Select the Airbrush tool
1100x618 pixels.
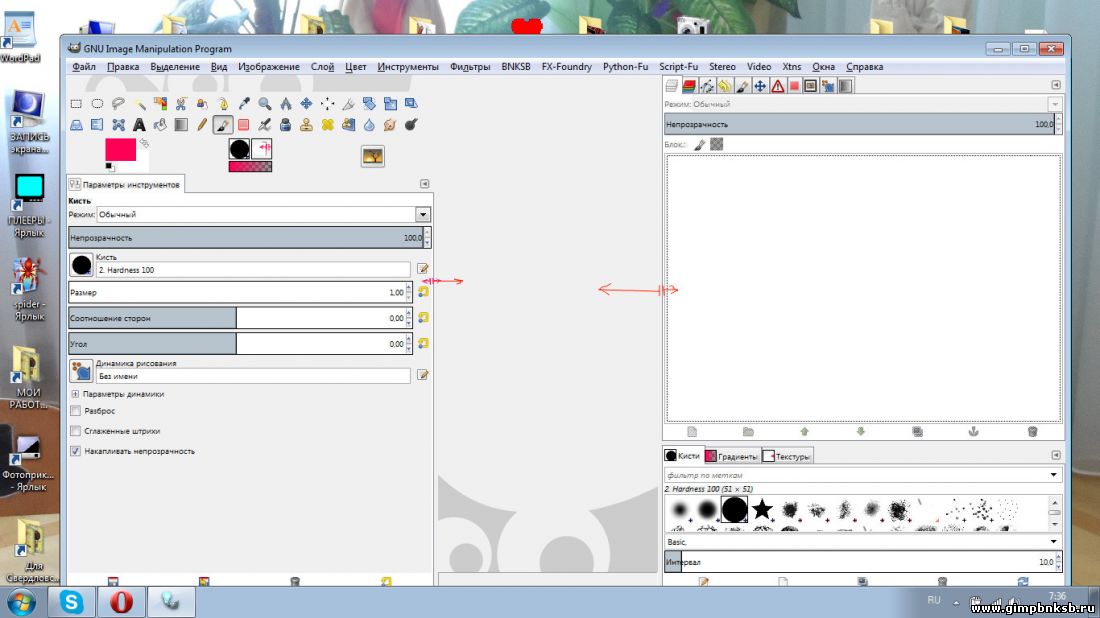pyautogui.click(x=264, y=125)
